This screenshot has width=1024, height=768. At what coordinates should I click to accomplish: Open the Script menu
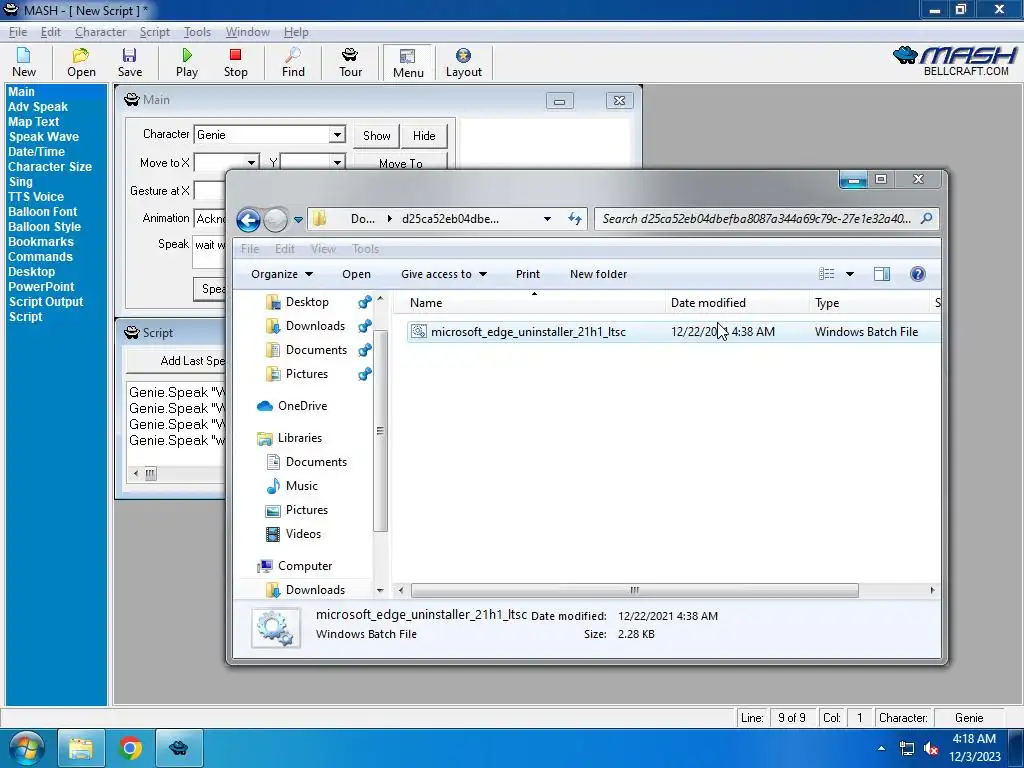(154, 32)
